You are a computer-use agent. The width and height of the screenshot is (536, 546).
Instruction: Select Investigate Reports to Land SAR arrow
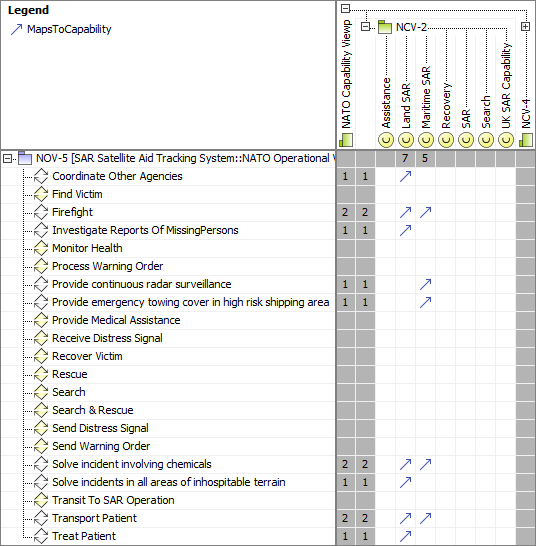[x=405, y=230]
